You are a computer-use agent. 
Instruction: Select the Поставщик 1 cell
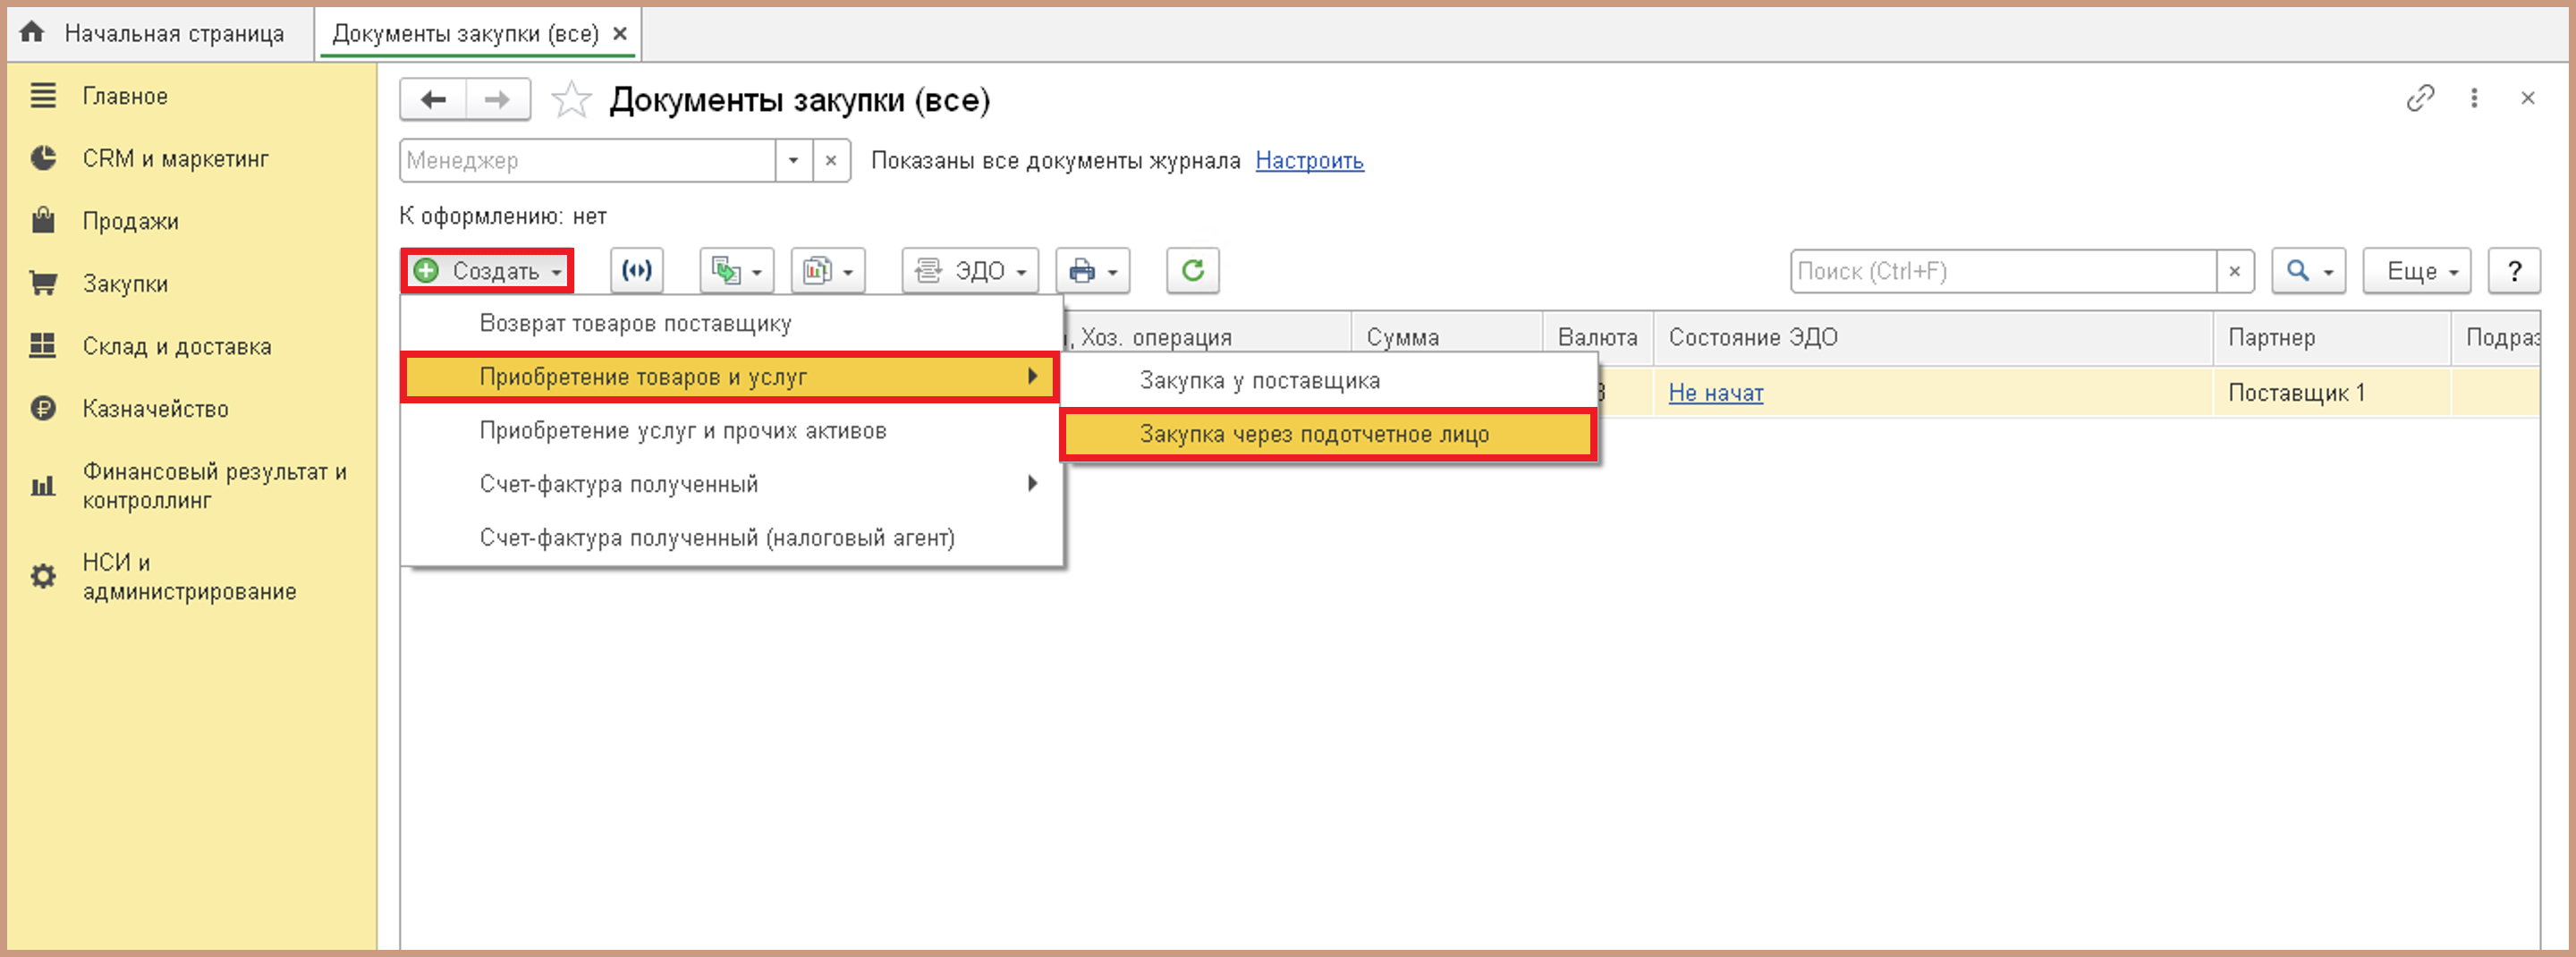click(x=2331, y=393)
